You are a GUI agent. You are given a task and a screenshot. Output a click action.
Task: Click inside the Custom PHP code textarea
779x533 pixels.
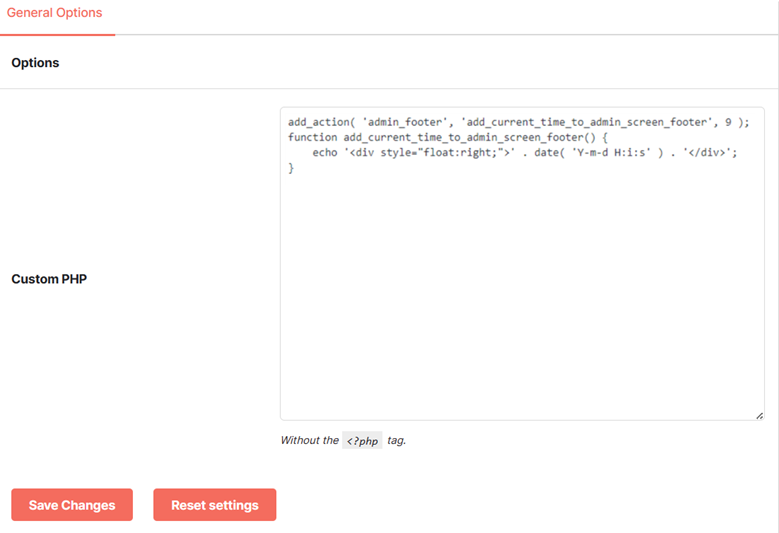click(x=522, y=264)
